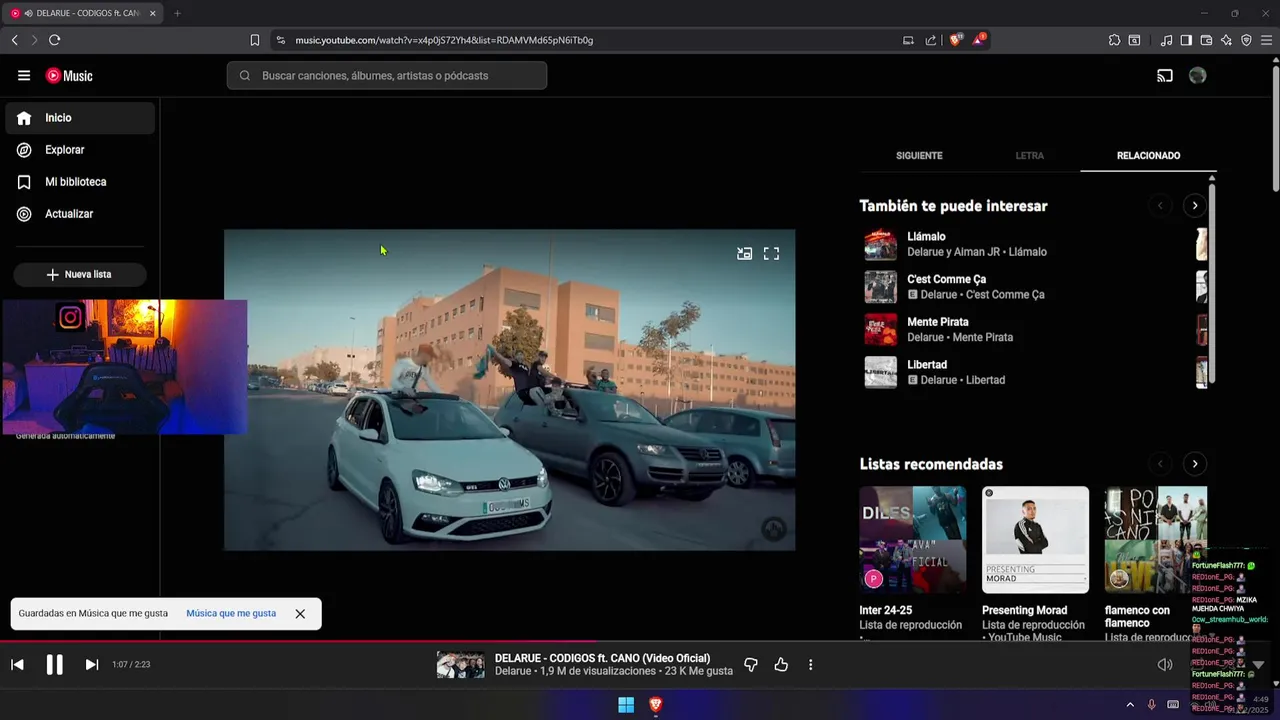Viewport: 1280px width, 720px height.
Task: Open Brave Rewards triangle icon
Action: coord(981,40)
